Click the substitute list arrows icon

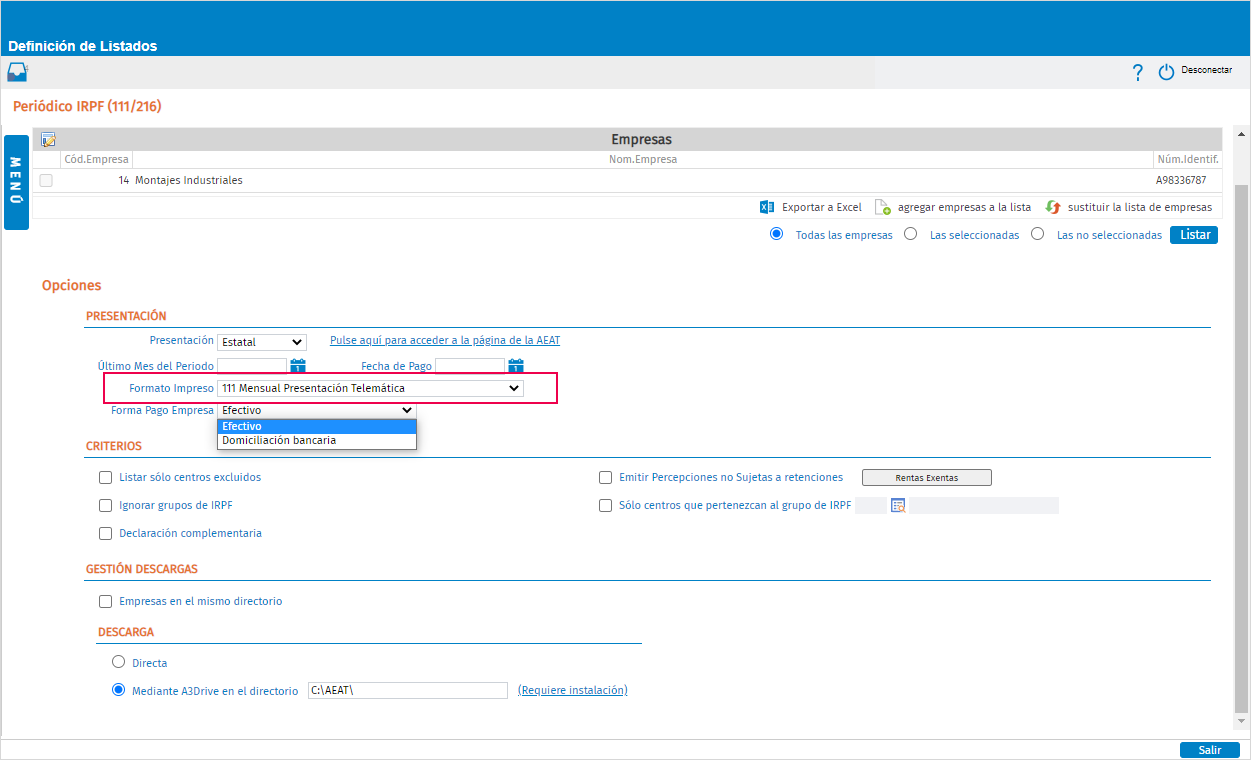coord(1052,207)
